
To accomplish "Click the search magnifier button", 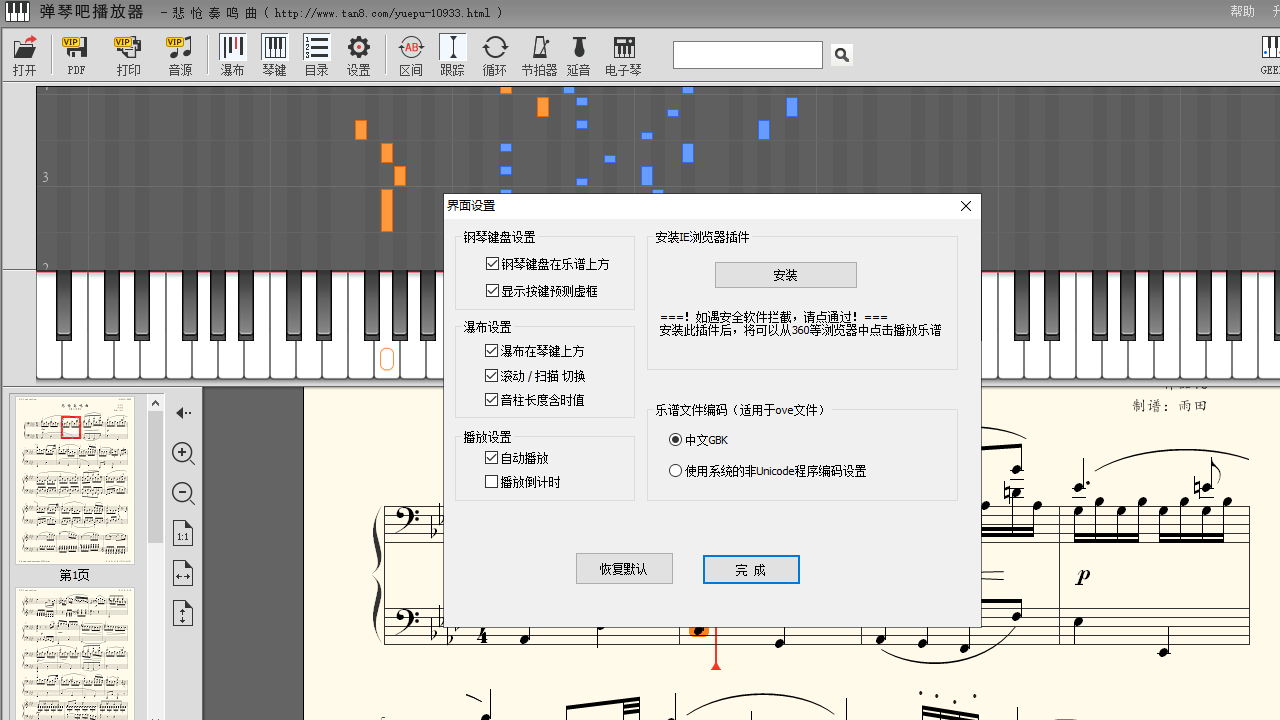I will tap(842, 55).
